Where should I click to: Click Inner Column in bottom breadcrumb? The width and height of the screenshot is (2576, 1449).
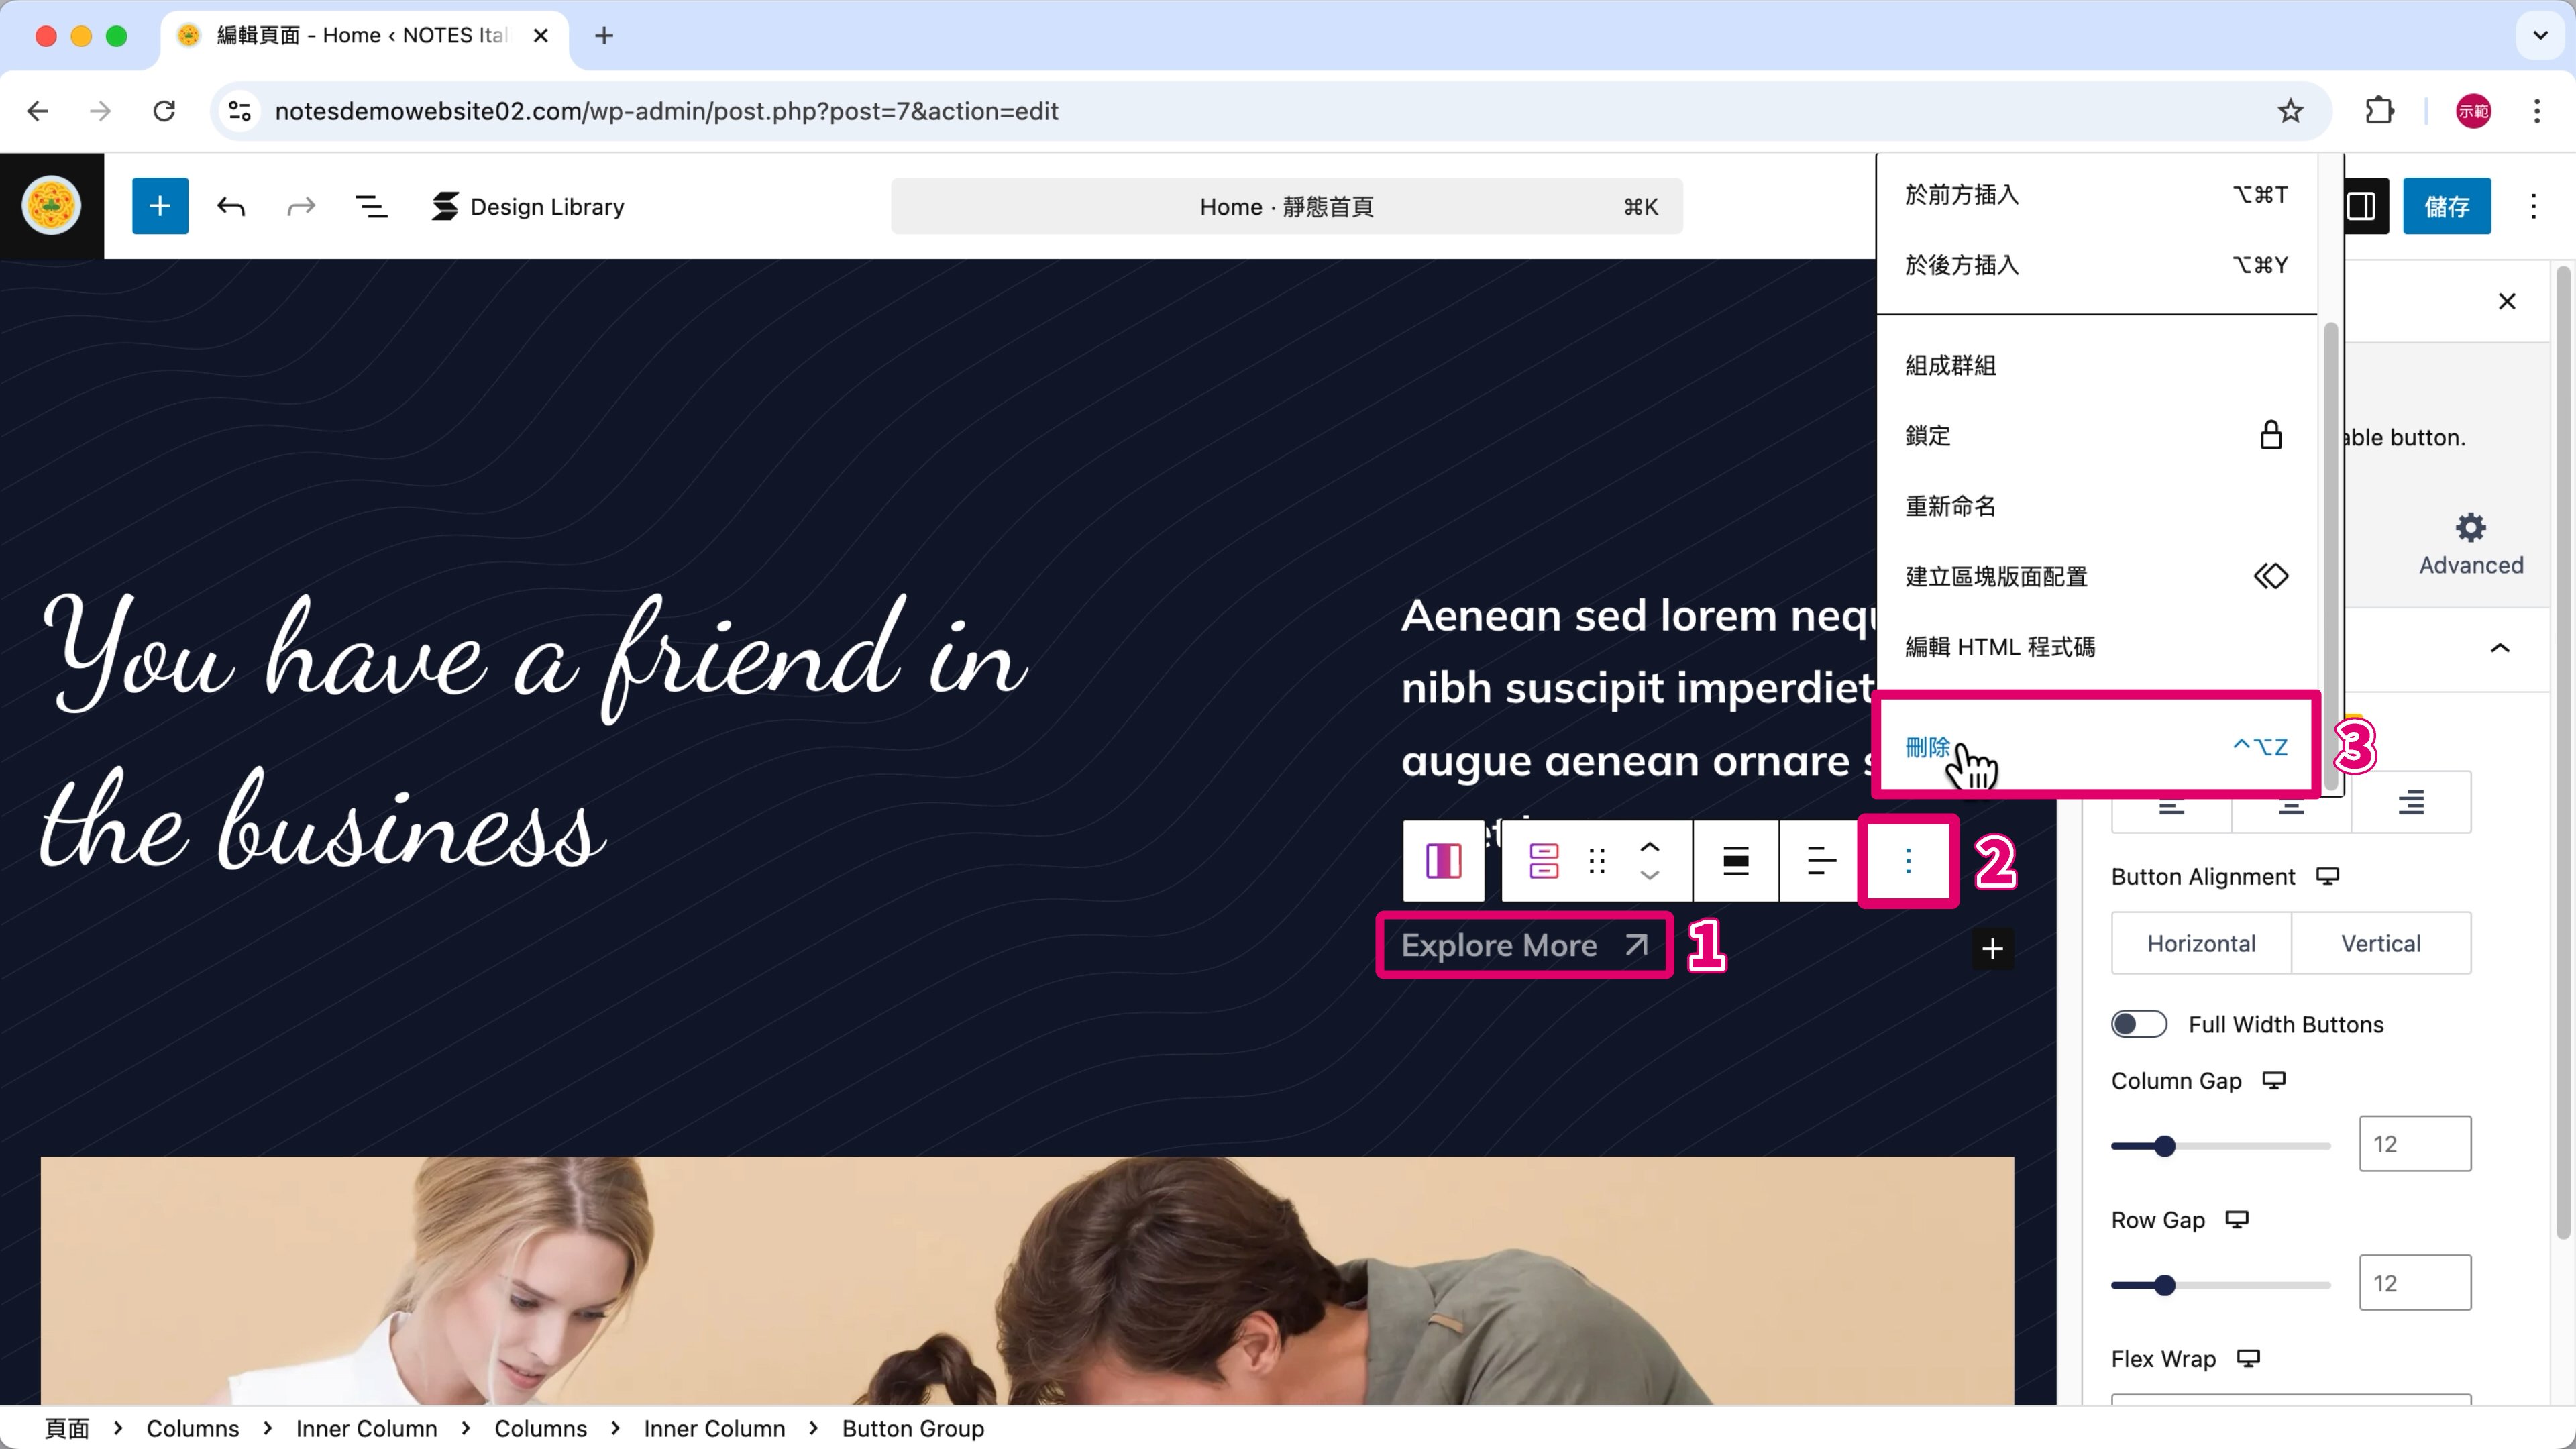pyautogui.click(x=714, y=1428)
